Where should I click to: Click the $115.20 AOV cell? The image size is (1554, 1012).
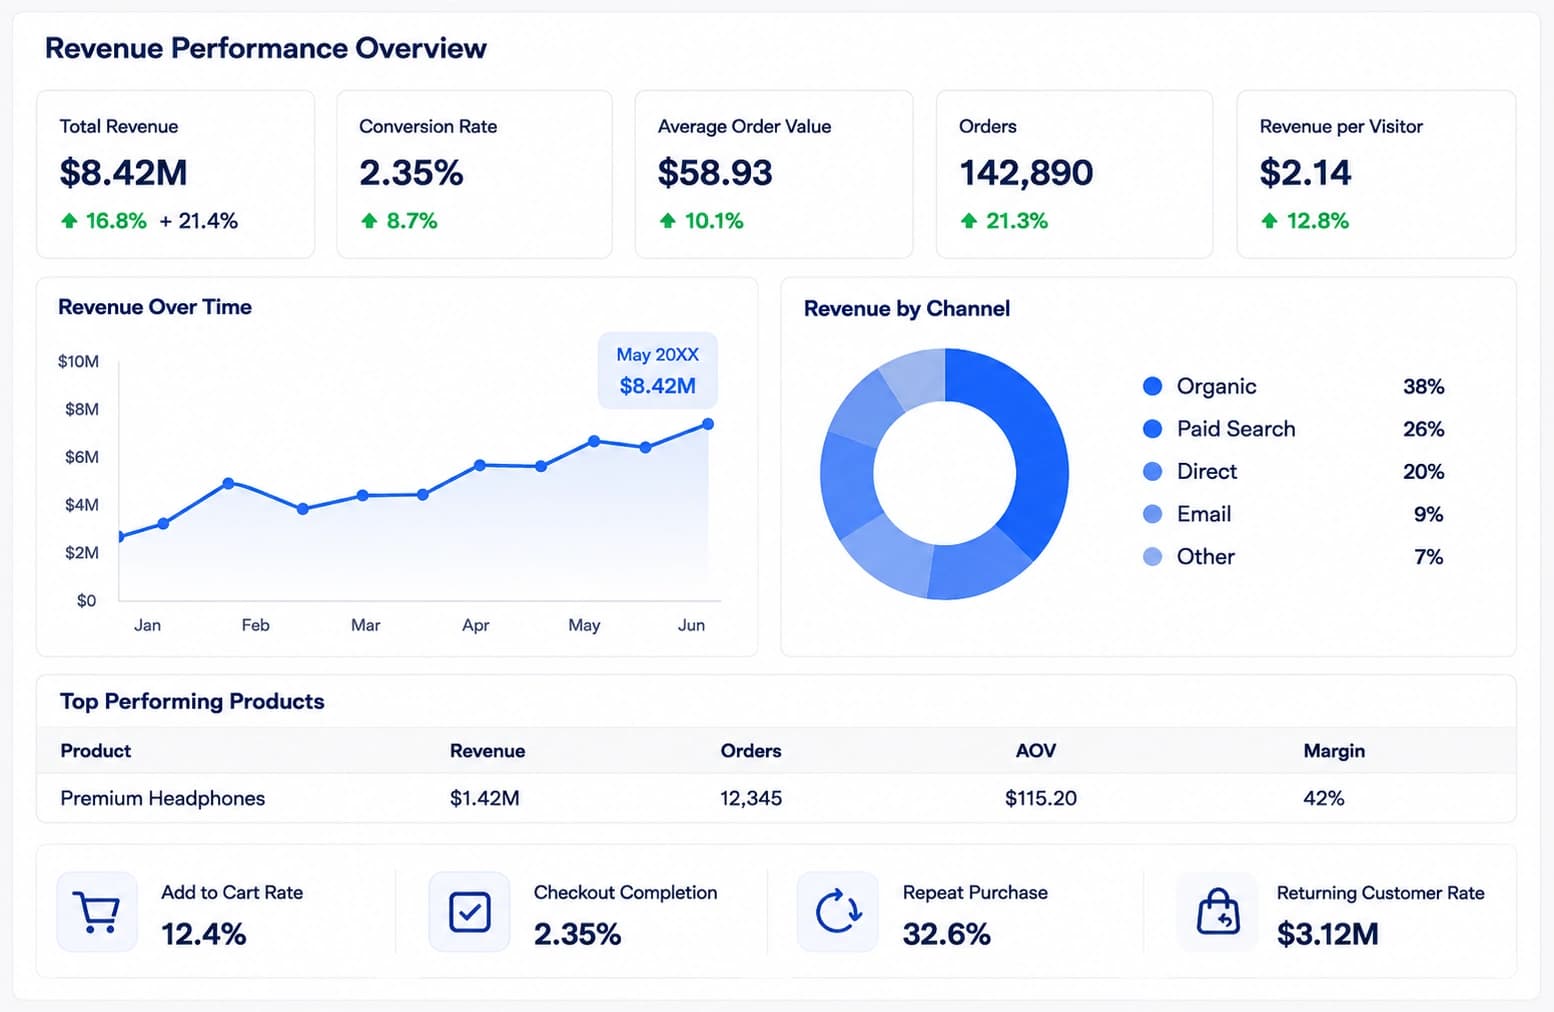(x=1041, y=798)
